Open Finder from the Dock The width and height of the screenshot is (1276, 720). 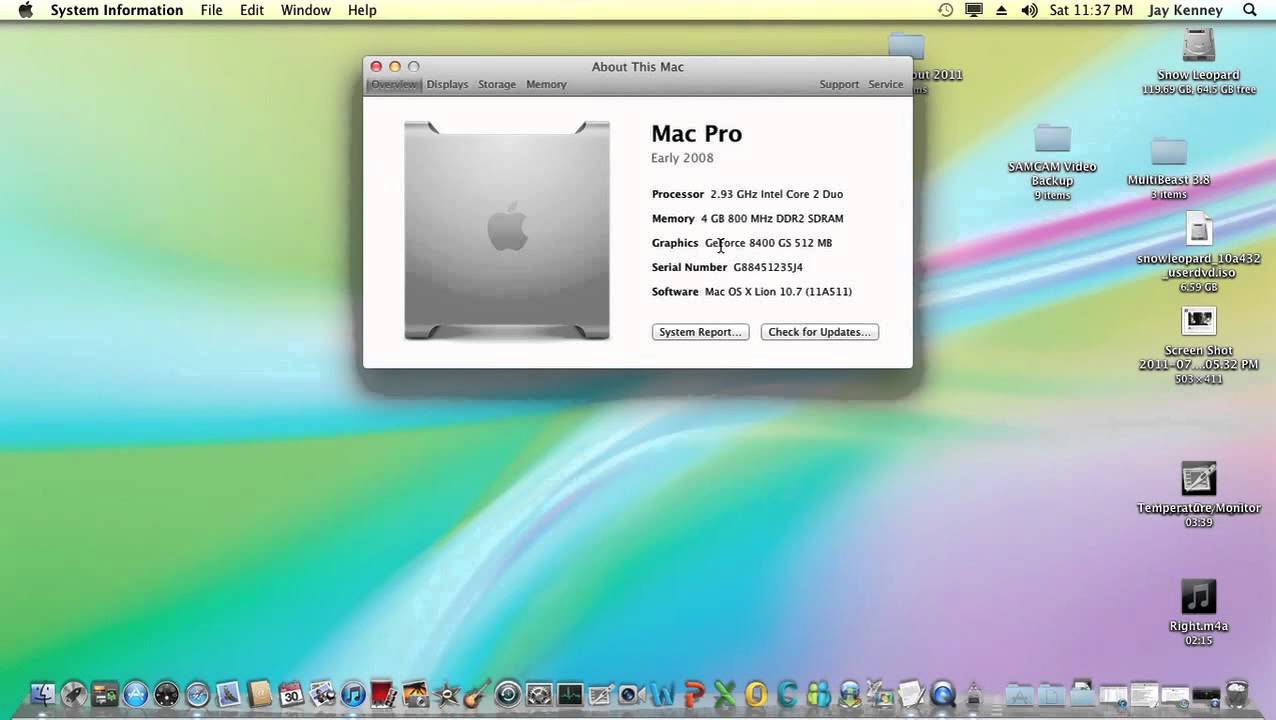pos(42,693)
